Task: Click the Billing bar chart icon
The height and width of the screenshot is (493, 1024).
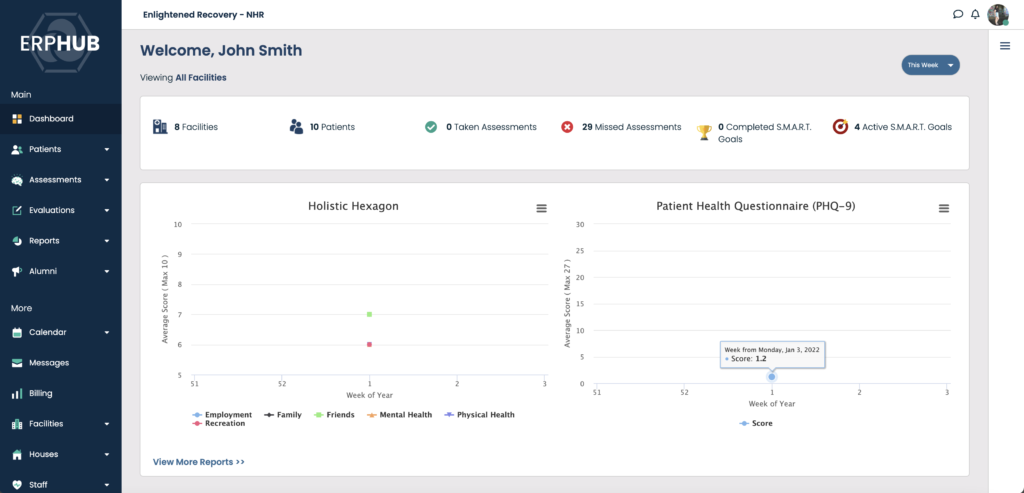Action: click(x=17, y=394)
